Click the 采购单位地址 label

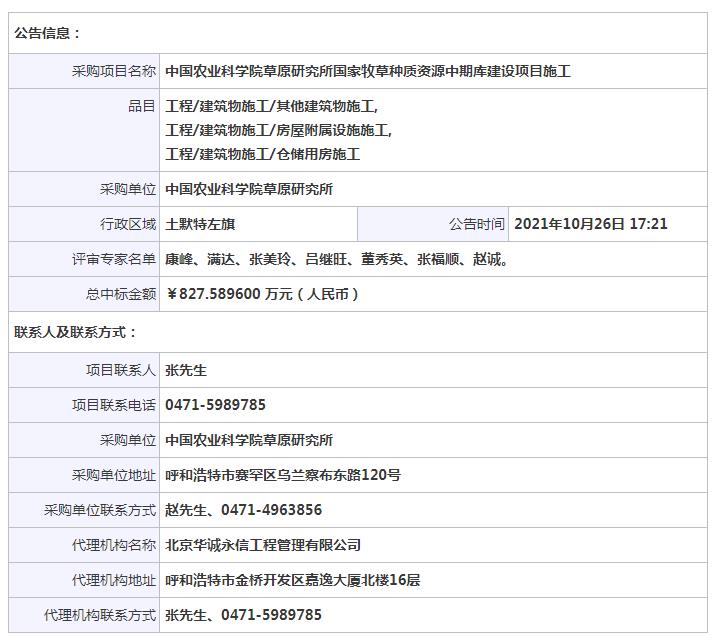[114, 475]
